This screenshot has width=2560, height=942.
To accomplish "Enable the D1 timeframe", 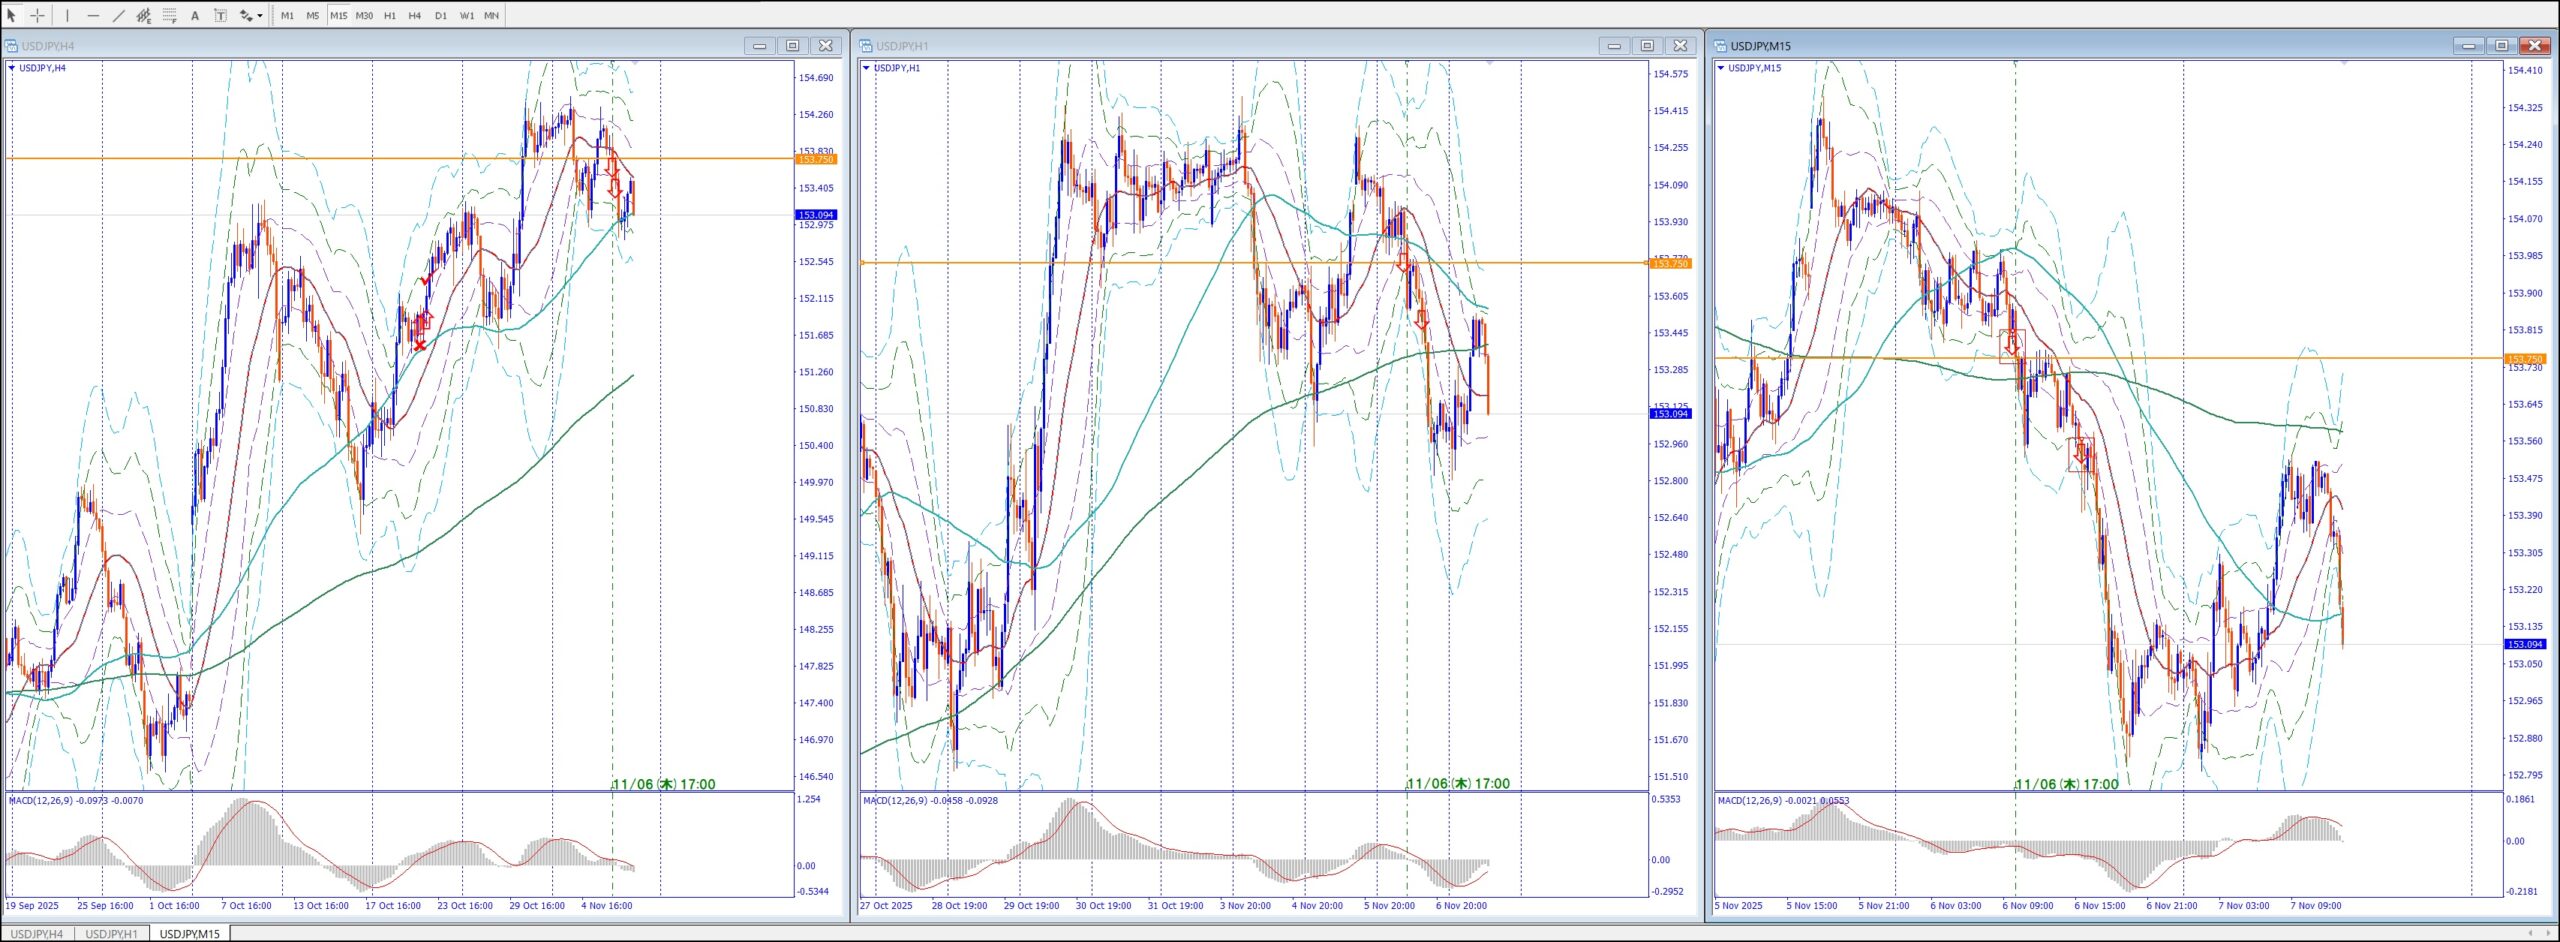I will tap(440, 15).
